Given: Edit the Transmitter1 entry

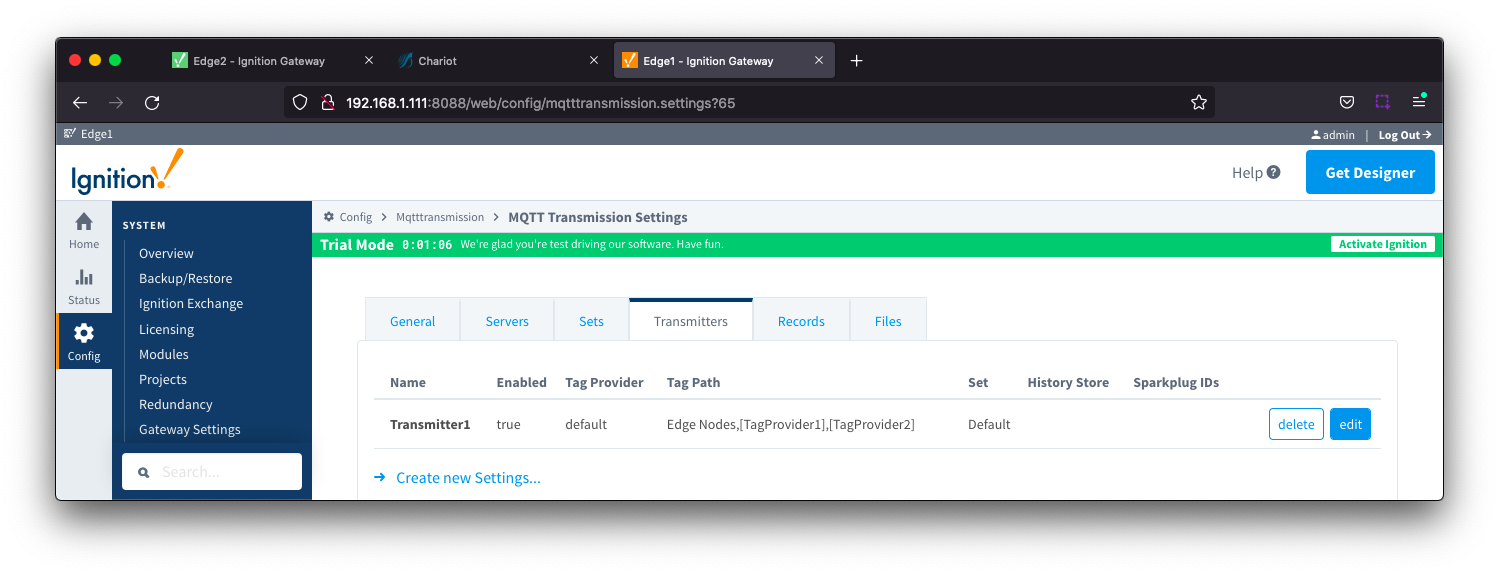Looking at the screenshot, I should tap(1350, 424).
